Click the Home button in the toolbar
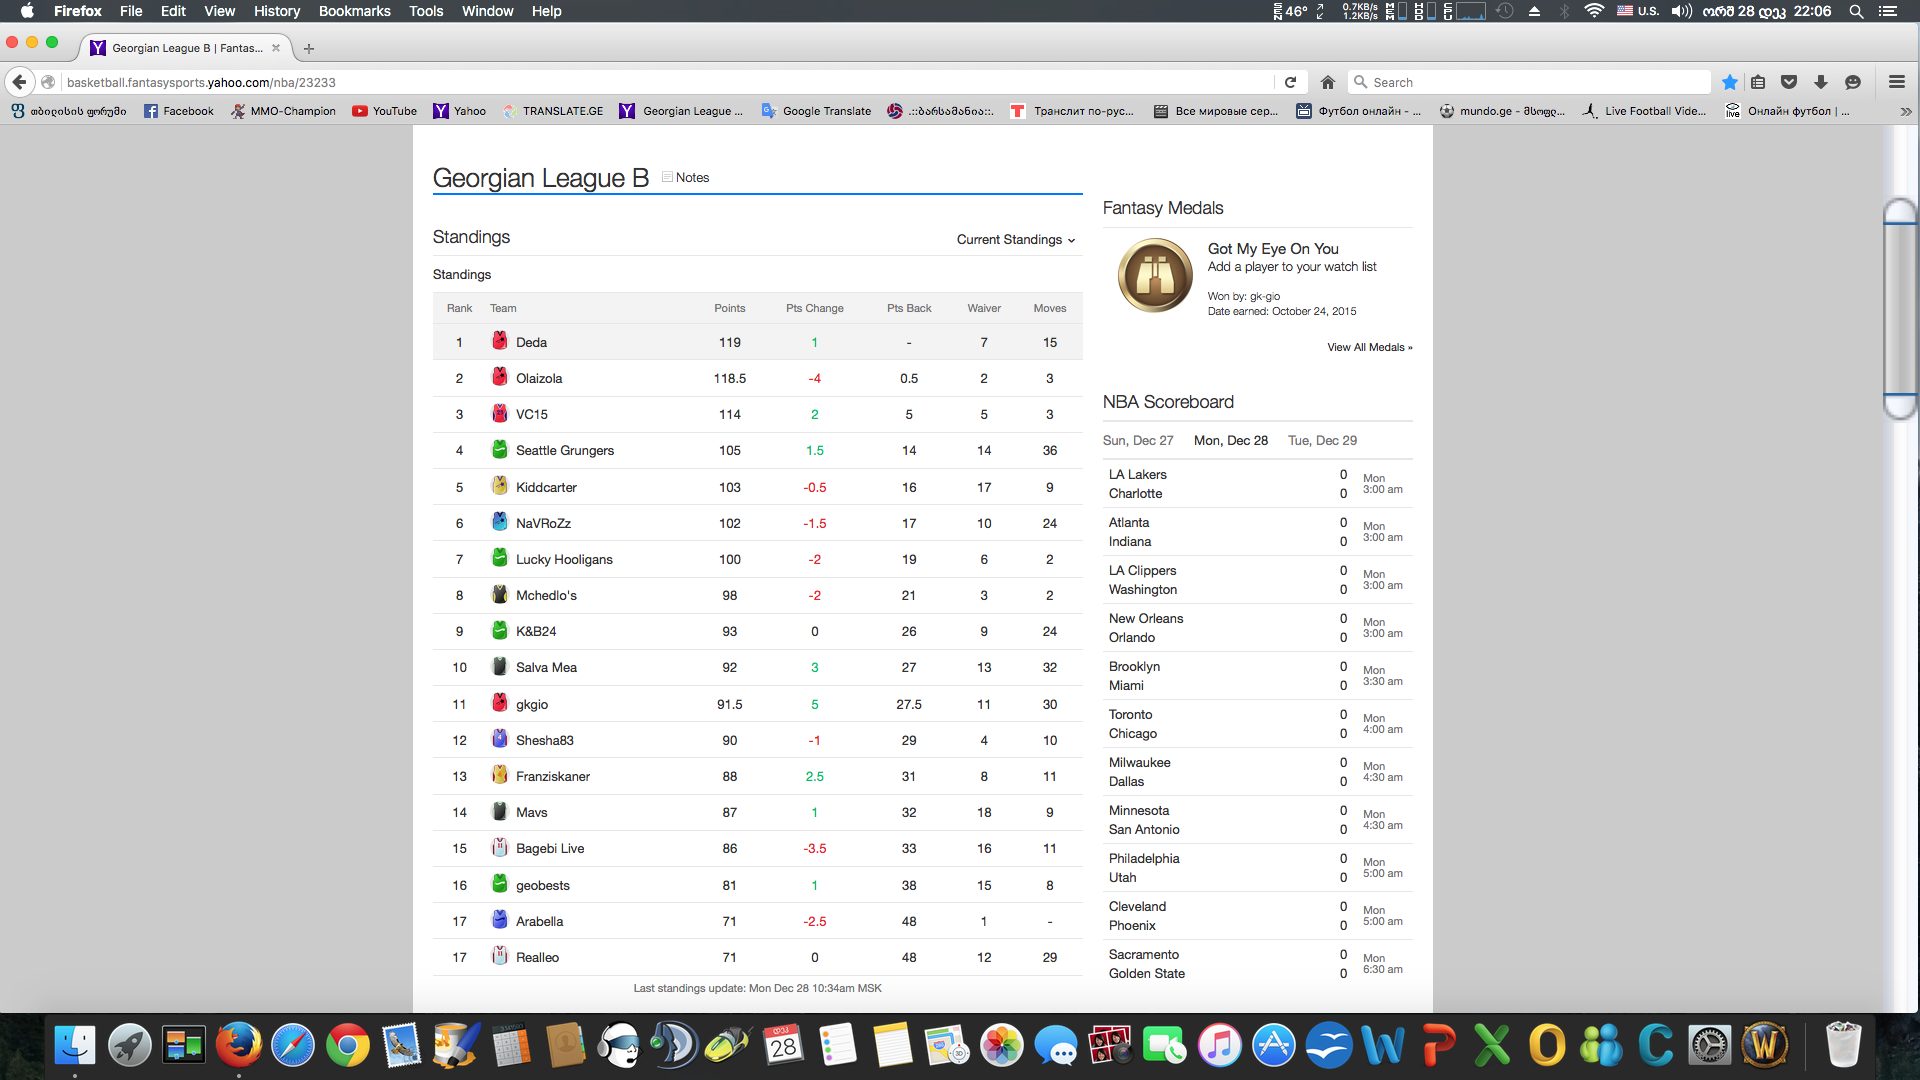The image size is (1920, 1080). point(1328,82)
